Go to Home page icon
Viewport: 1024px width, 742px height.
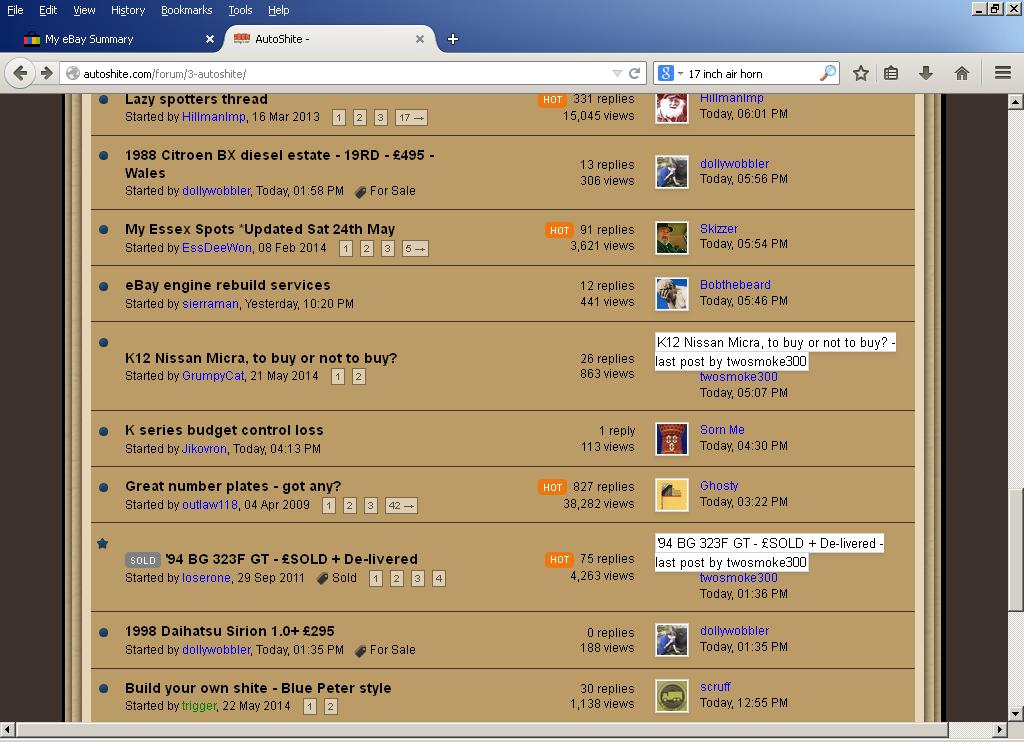961,73
